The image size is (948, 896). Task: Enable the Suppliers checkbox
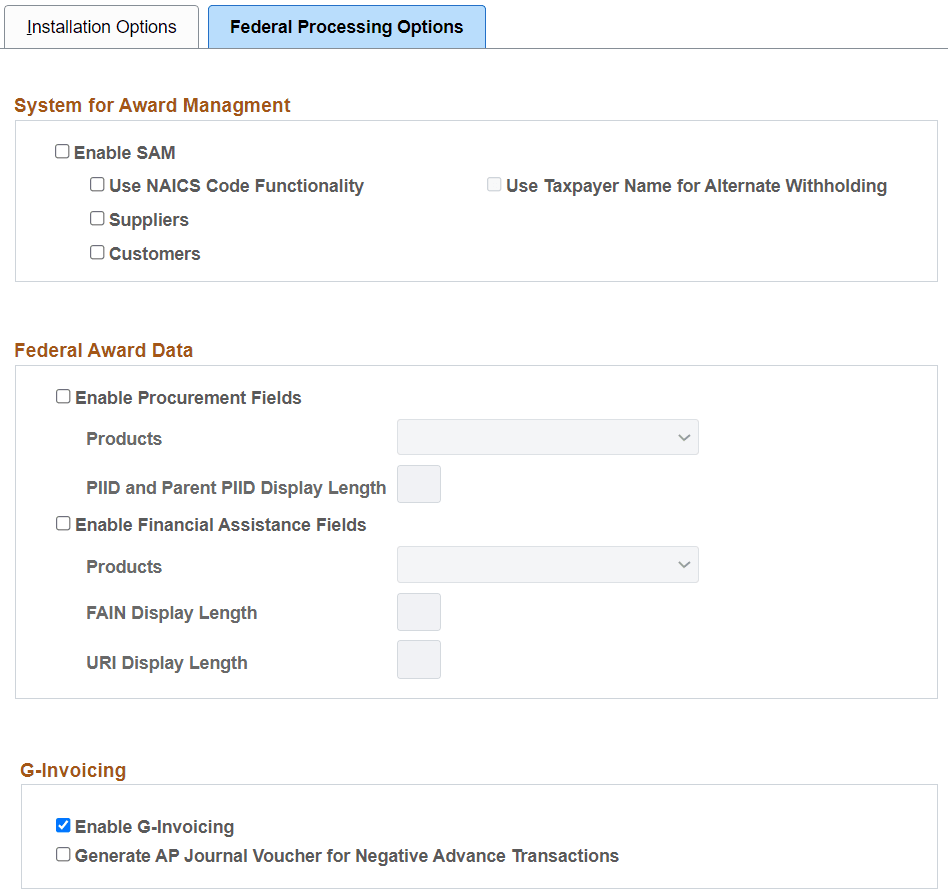coord(97,218)
